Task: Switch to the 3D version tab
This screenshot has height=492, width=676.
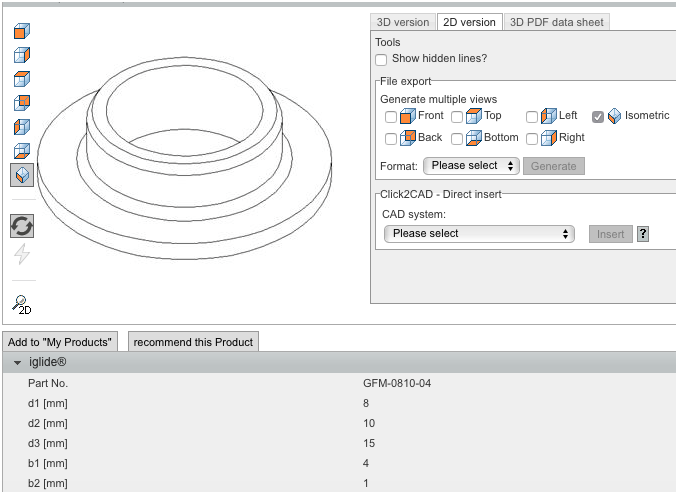Action: click(403, 22)
